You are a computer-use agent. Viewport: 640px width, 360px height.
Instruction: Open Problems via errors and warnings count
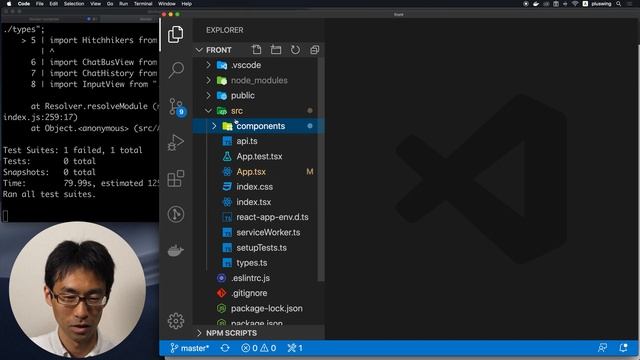(x=258, y=348)
